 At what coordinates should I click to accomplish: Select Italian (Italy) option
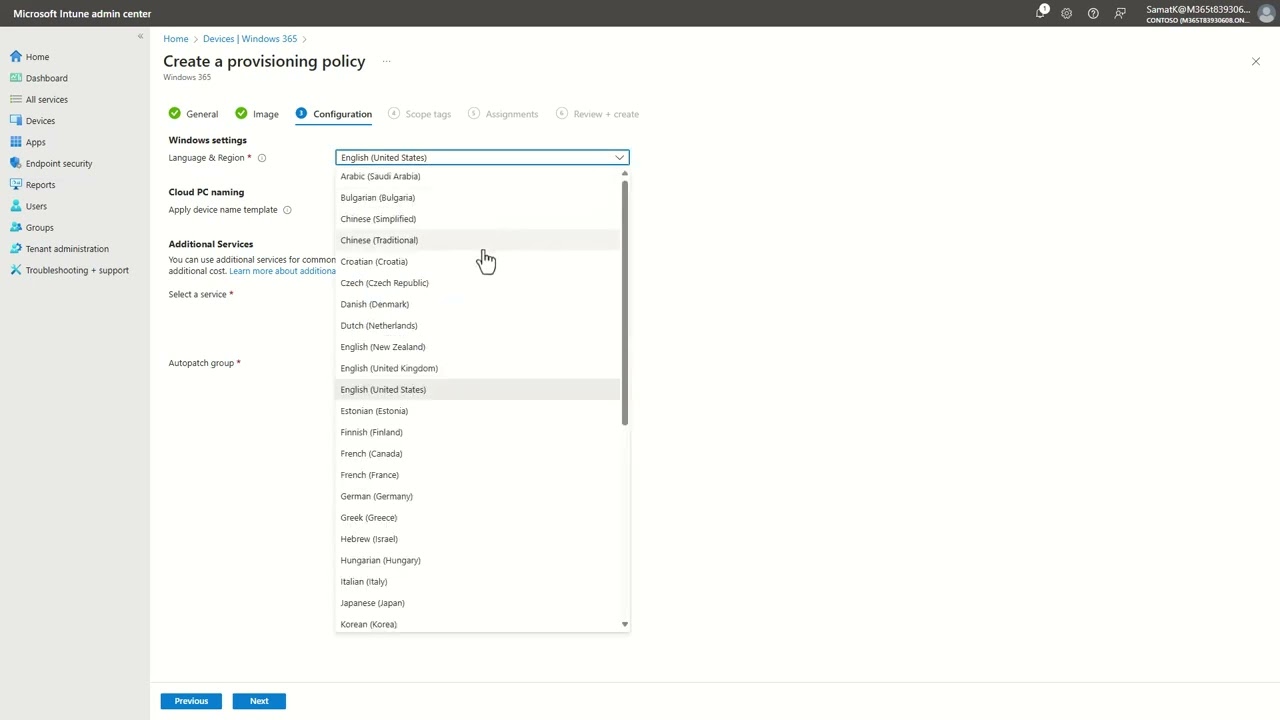(478, 582)
